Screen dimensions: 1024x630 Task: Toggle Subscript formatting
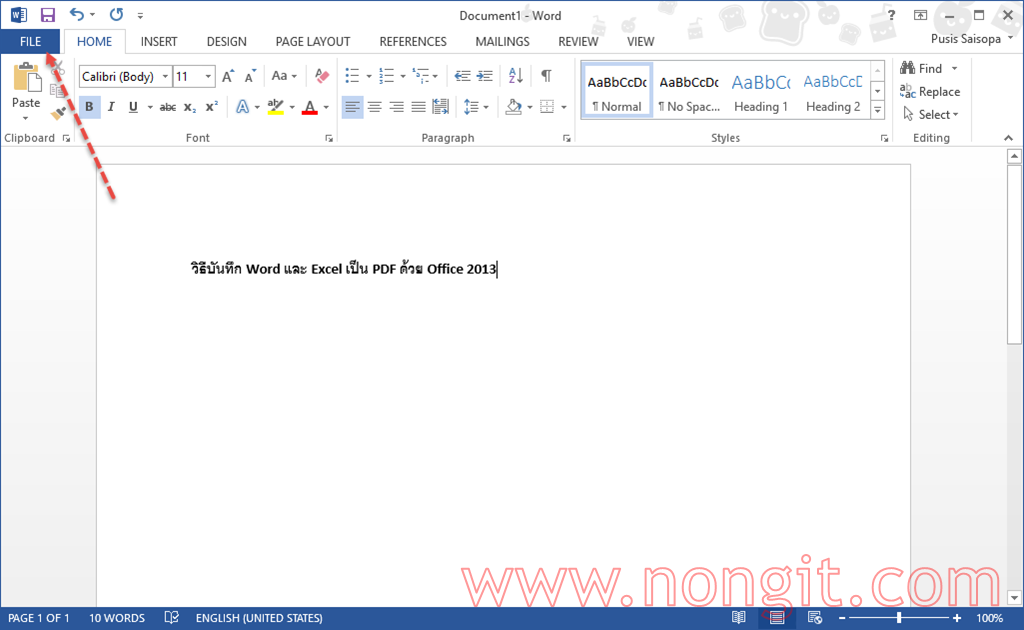coord(190,107)
